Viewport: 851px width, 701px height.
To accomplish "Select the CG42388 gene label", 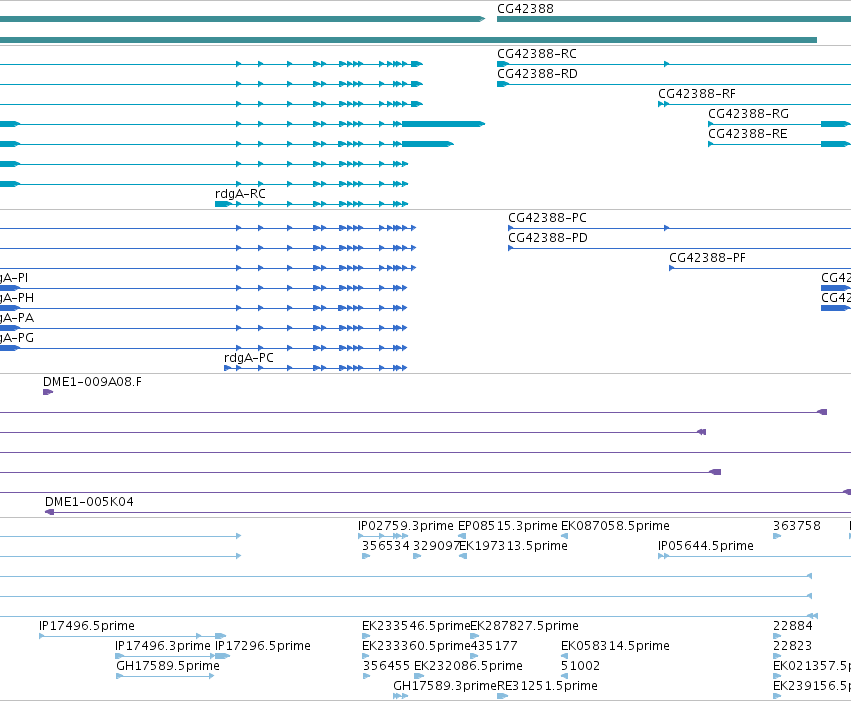I will [x=525, y=9].
